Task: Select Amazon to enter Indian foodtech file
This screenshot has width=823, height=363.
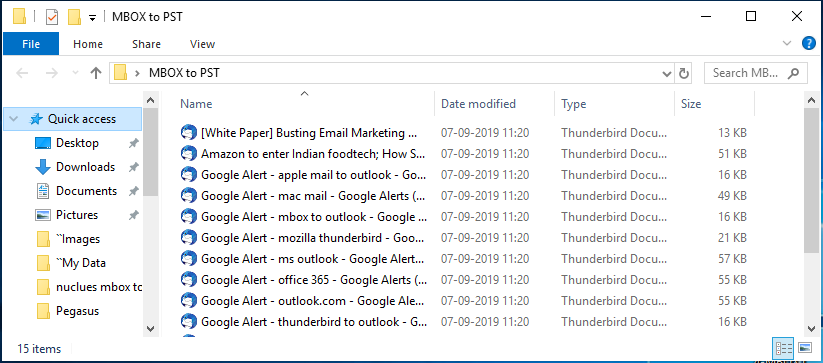Action: pos(313,154)
